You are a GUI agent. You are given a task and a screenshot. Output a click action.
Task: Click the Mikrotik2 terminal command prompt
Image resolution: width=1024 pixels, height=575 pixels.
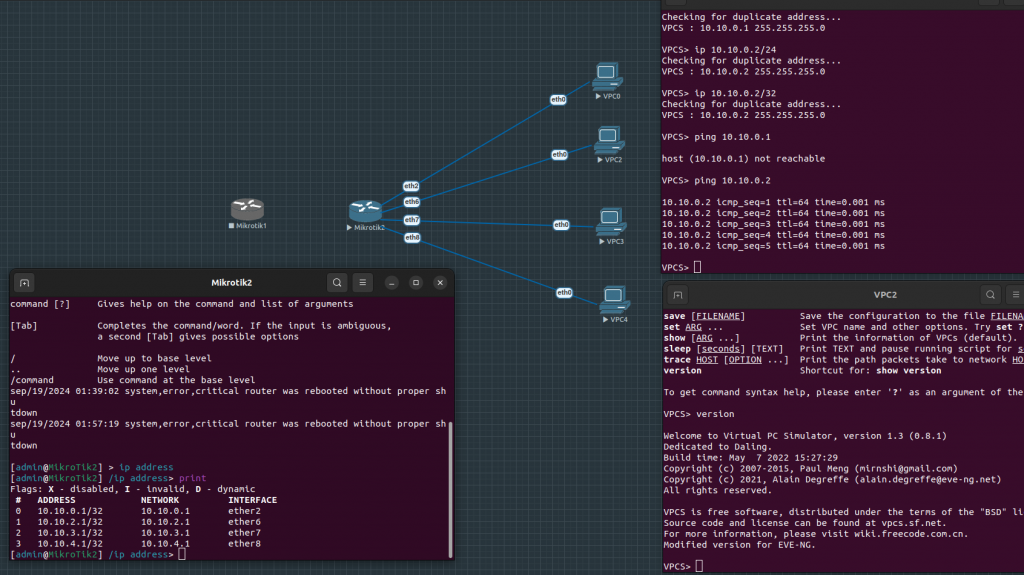98,555
